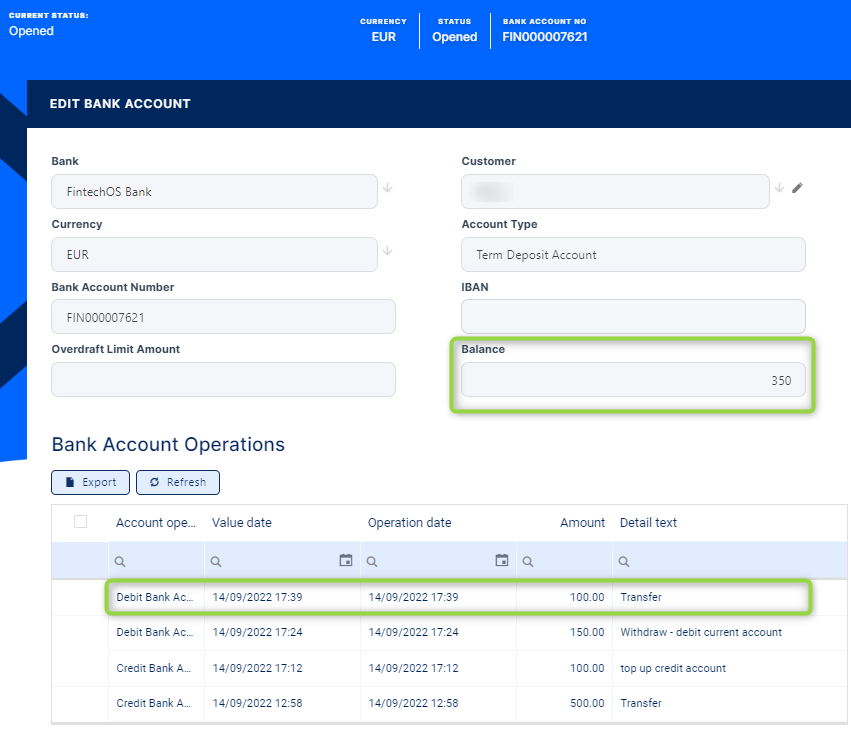This screenshot has width=851, height=729.
Task: Click search icon in Amount filter
Action: click(x=527, y=561)
